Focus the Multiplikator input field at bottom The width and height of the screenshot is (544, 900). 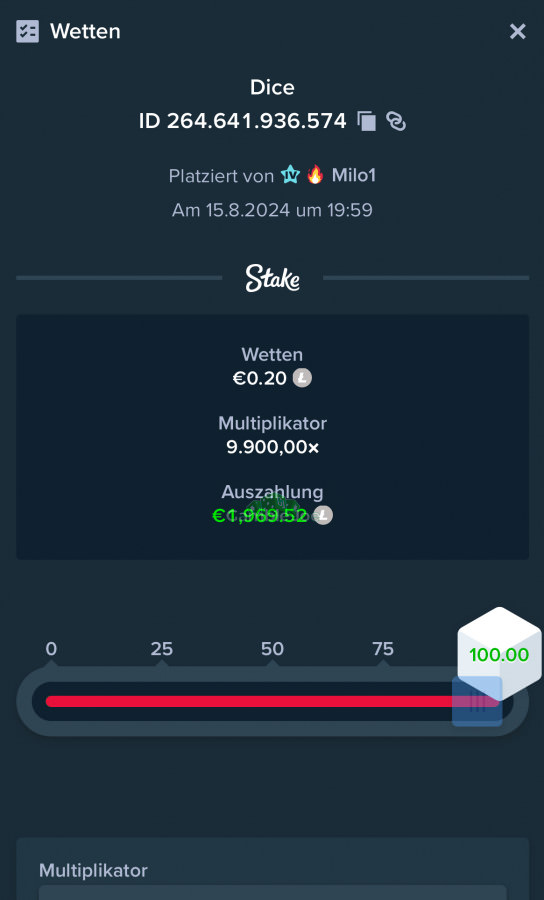pyautogui.click(x=273, y=893)
